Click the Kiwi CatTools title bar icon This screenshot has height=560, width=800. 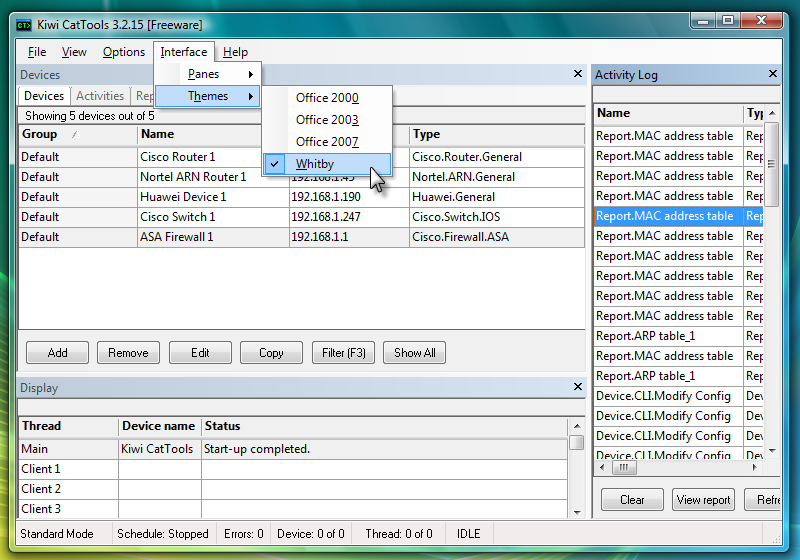tap(24, 25)
